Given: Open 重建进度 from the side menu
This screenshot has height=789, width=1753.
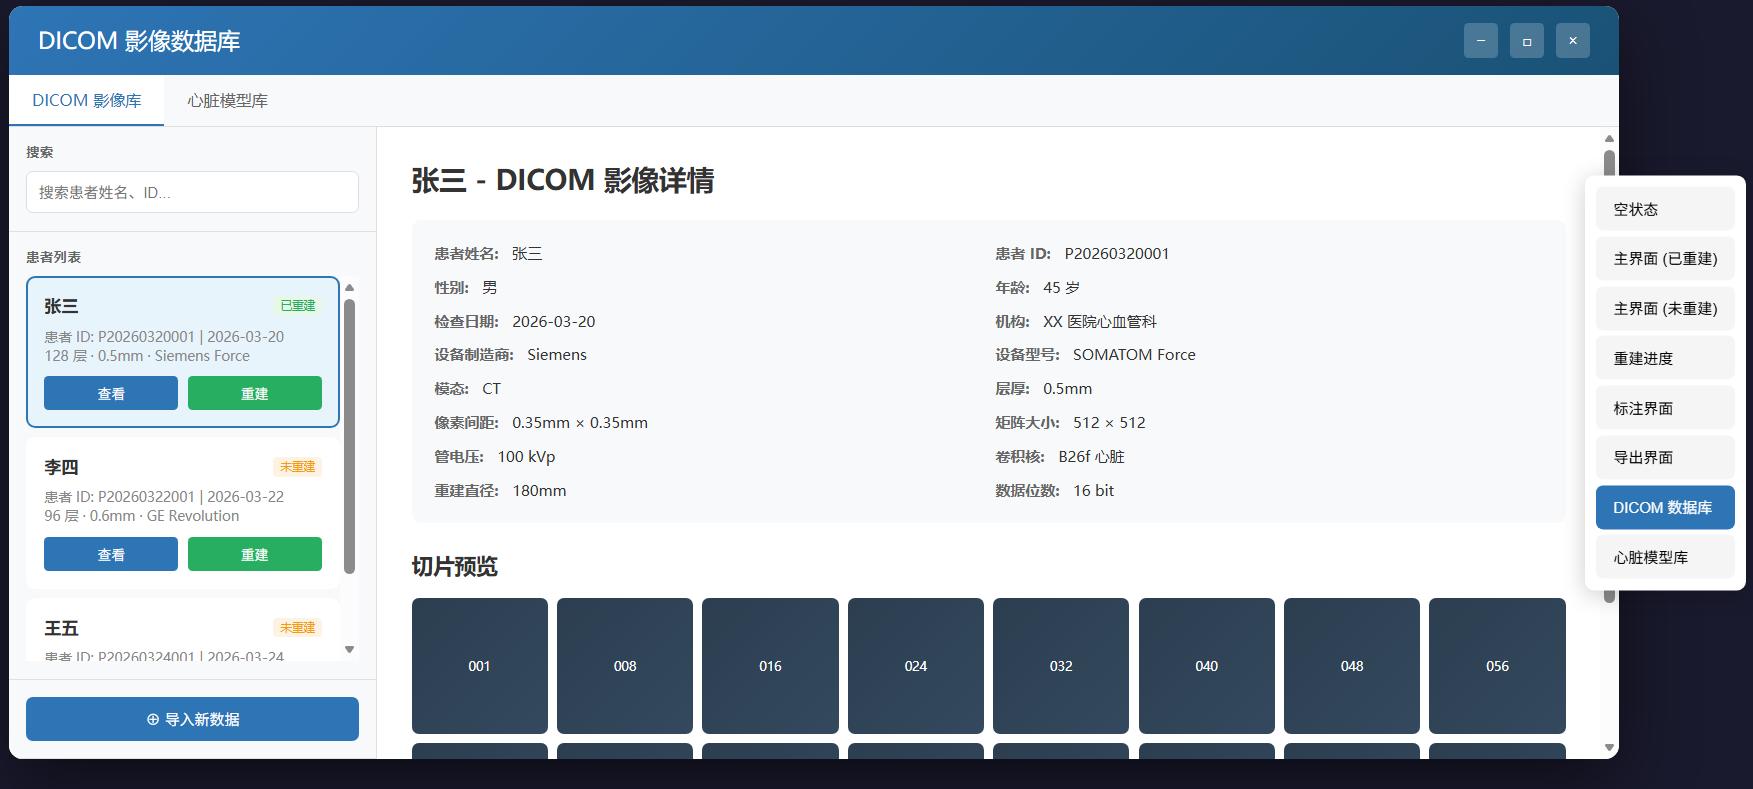Looking at the screenshot, I should (1665, 358).
